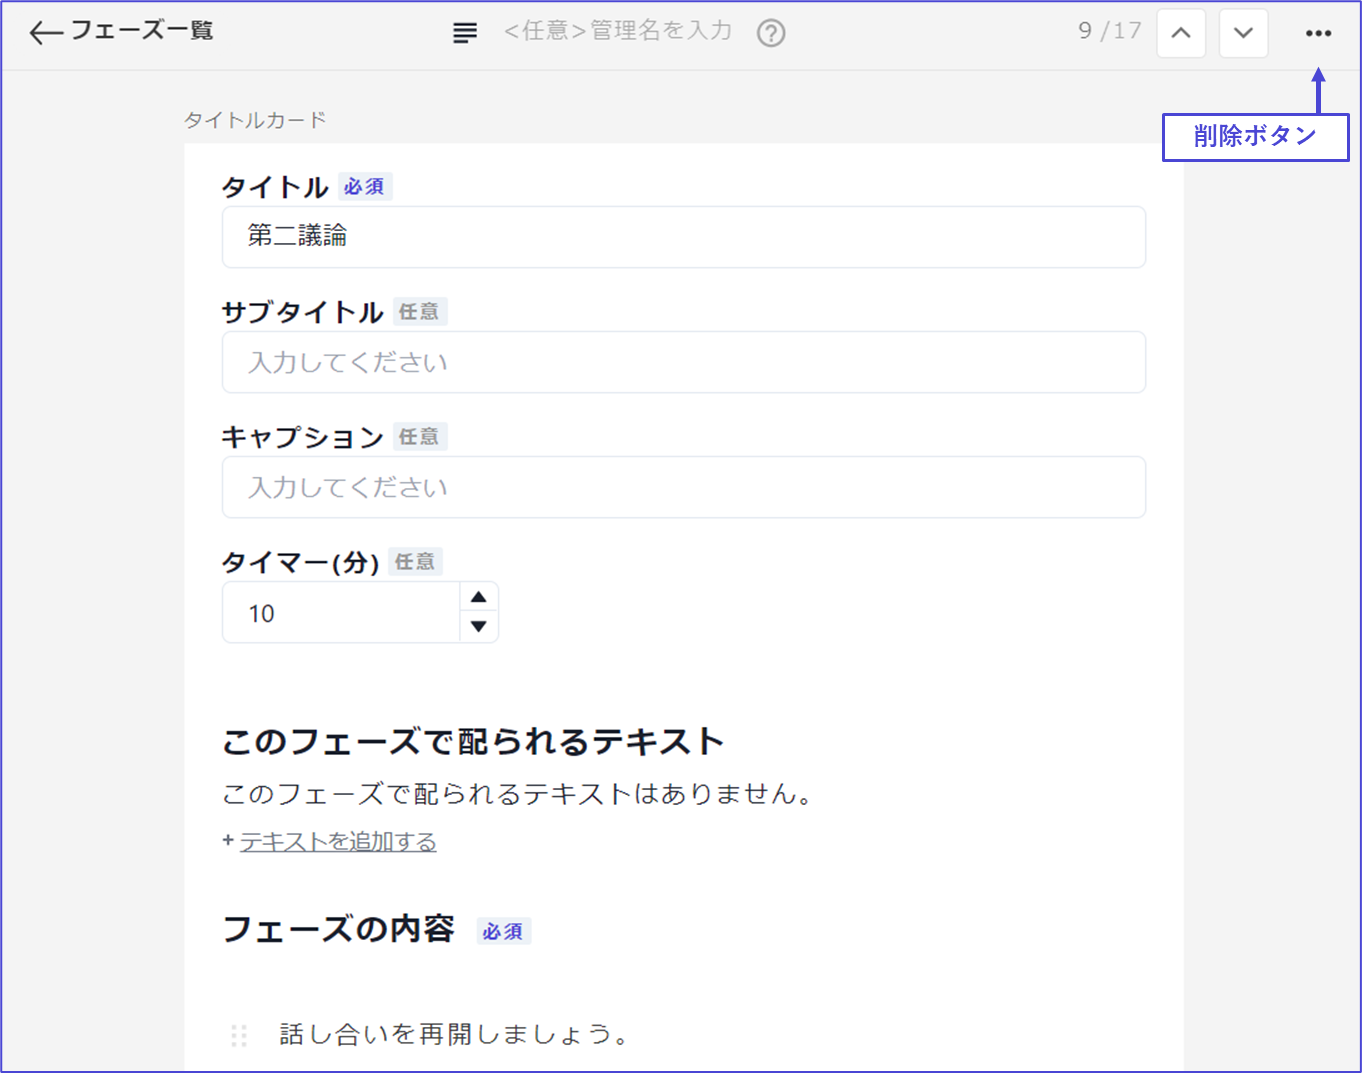
Task: Click the back arrow to フェーズ一覧
Action: pyautogui.click(x=46, y=32)
